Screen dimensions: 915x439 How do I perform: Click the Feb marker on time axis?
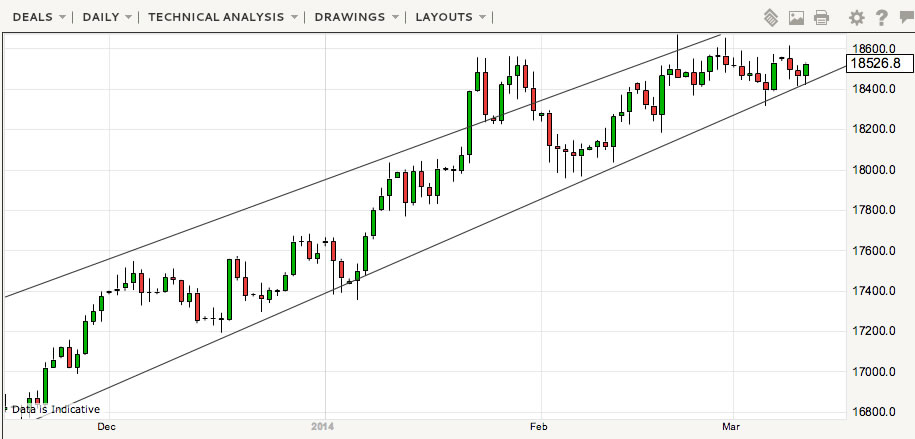540,426
